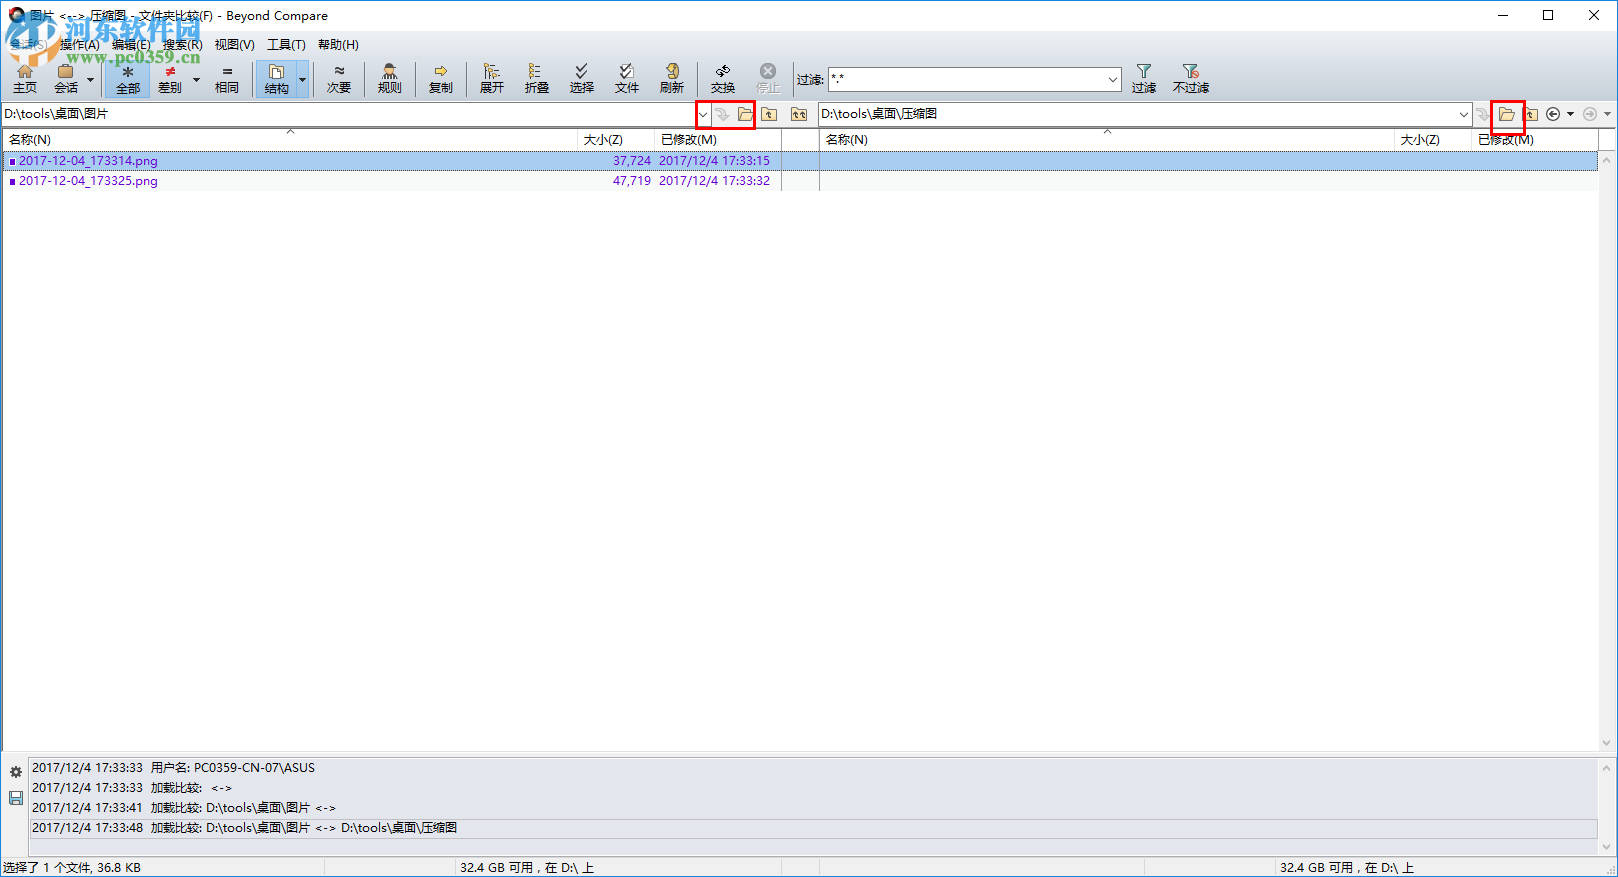1618x877 pixels.
Task: Open the 规则 rules icon
Action: pyautogui.click(x=390, y=78)
